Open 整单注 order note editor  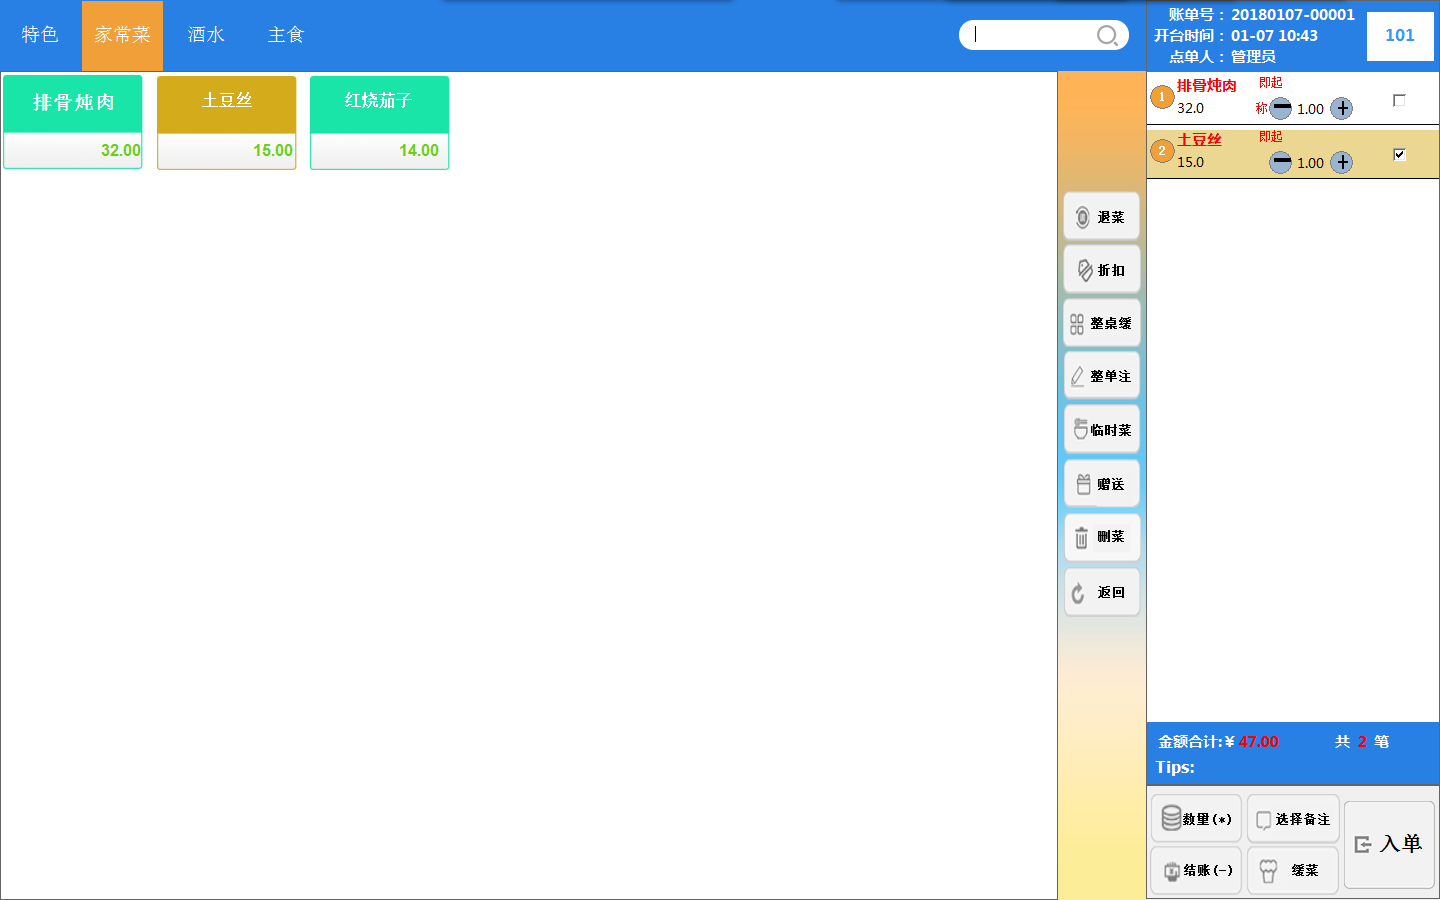[1101, 377]
